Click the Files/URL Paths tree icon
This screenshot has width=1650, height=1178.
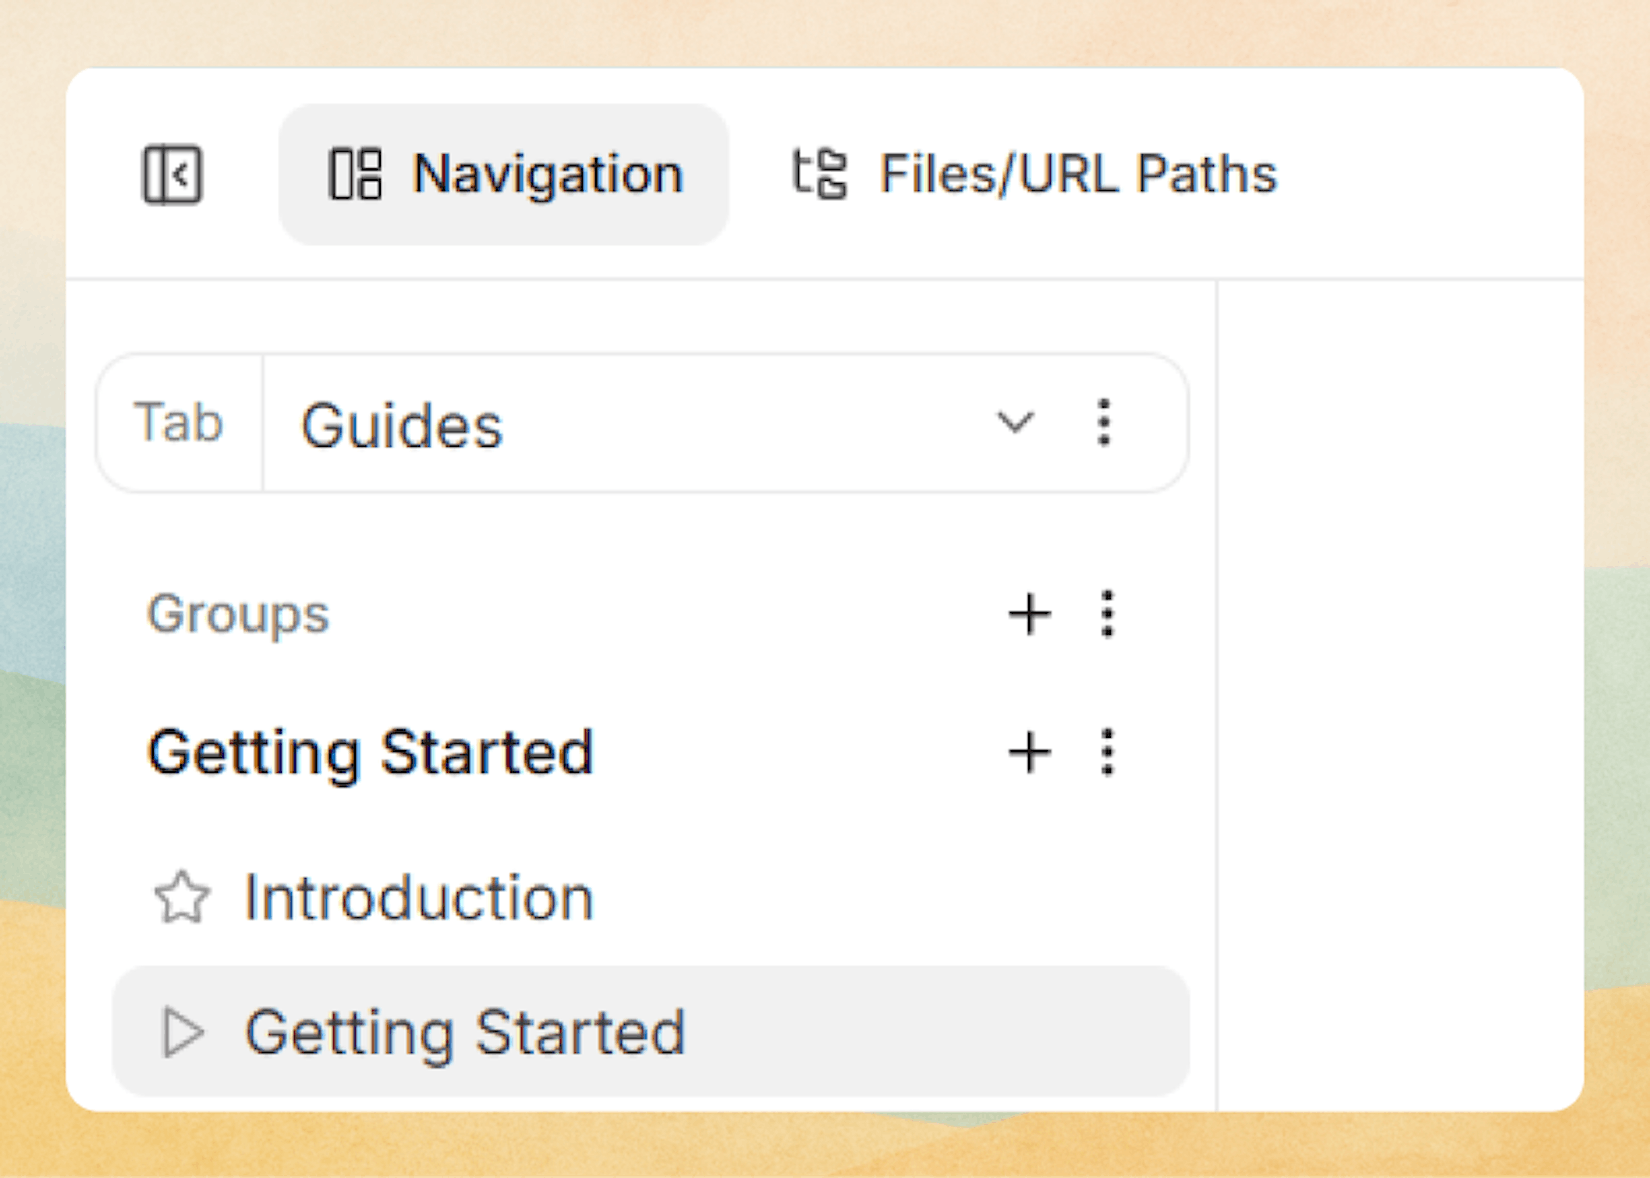pos(818,173)
